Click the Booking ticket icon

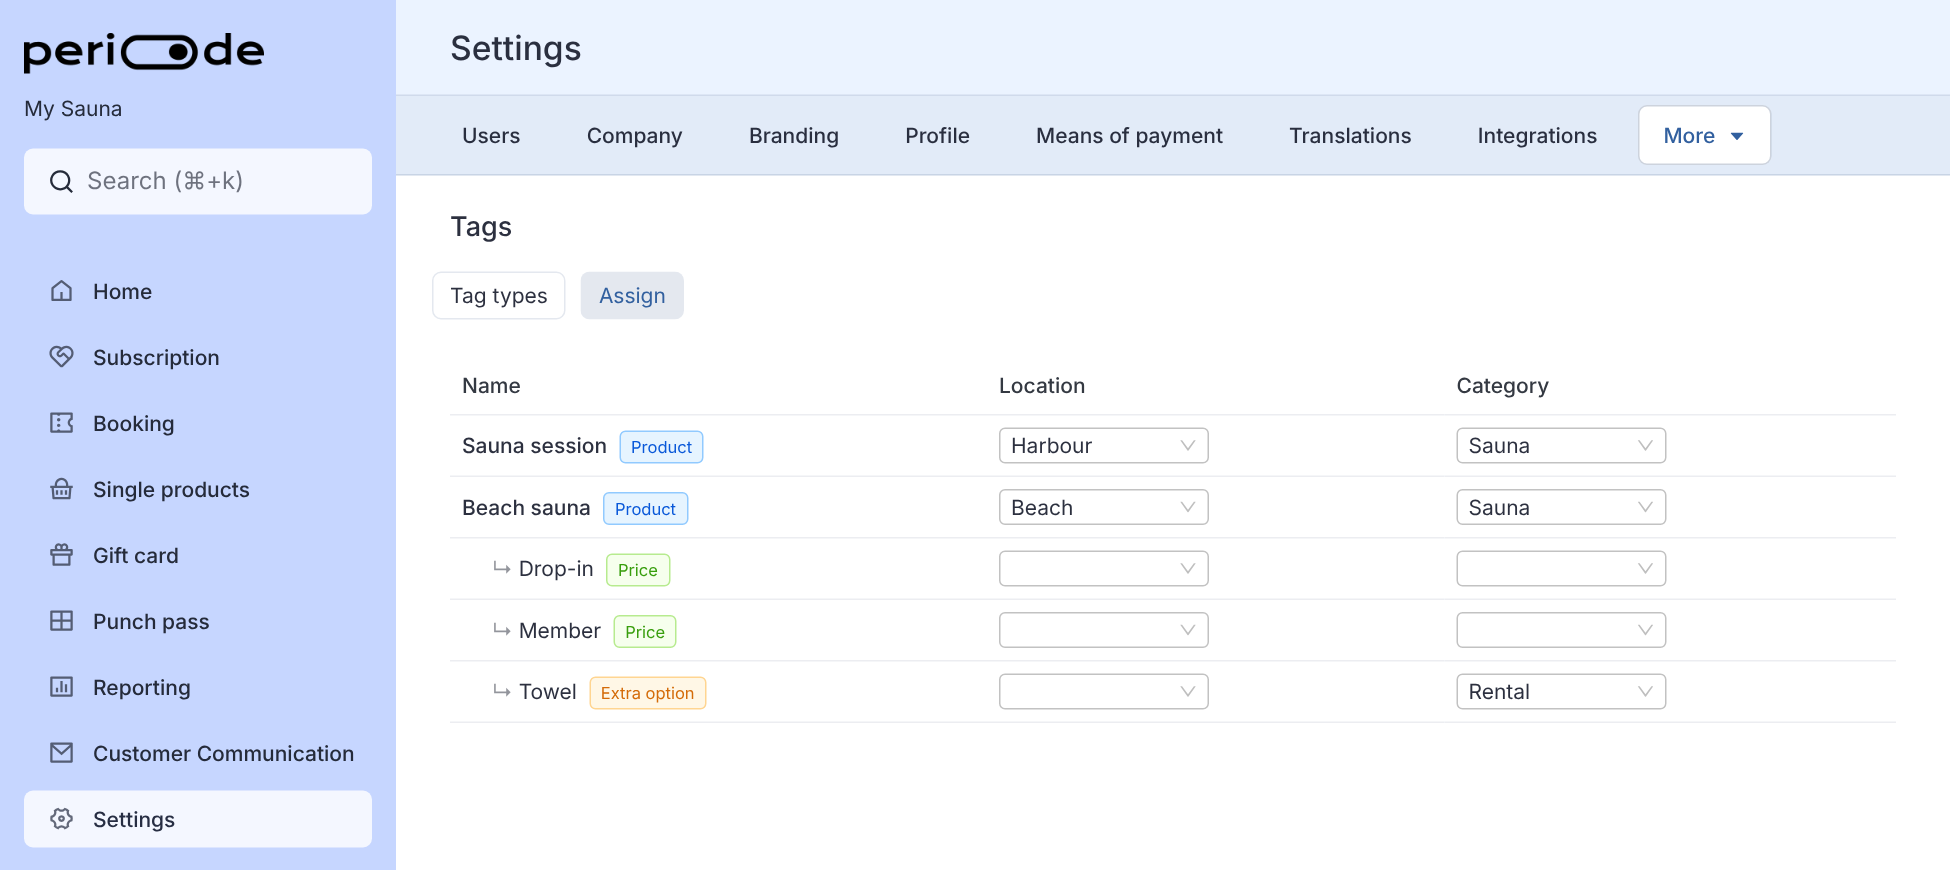pos(62,423)
